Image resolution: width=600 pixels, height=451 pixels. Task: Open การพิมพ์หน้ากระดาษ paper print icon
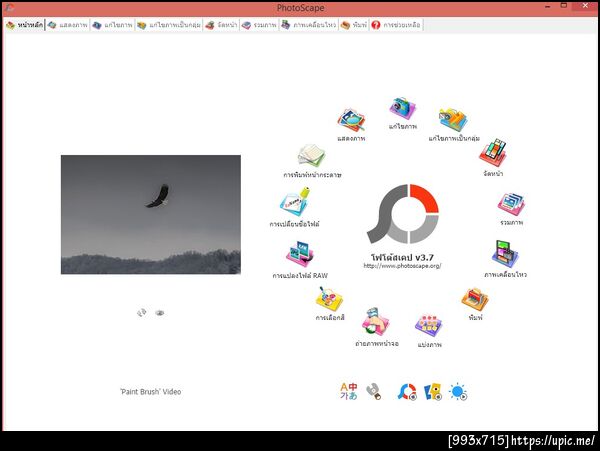pyautogui.click(x=311, y=155)
